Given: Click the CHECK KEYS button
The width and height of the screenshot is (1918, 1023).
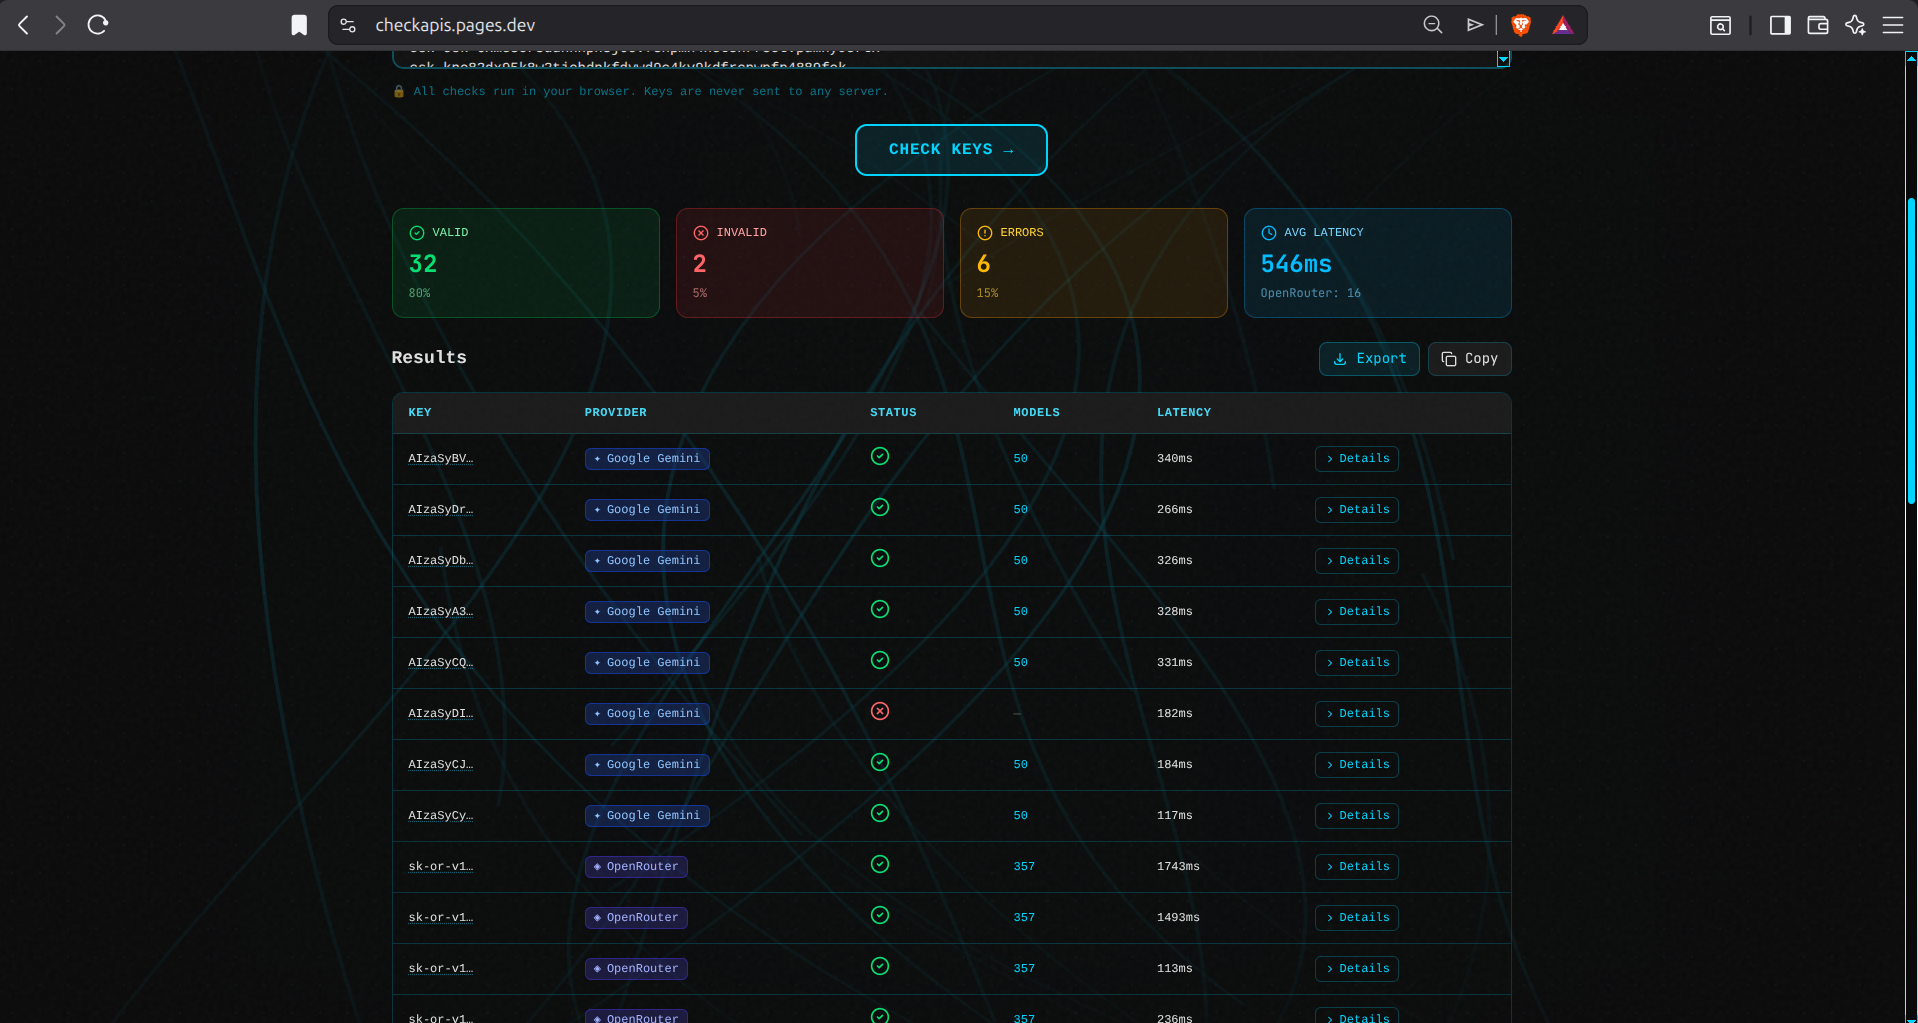Looking at the screenshot, I should [x=951, y=150].
